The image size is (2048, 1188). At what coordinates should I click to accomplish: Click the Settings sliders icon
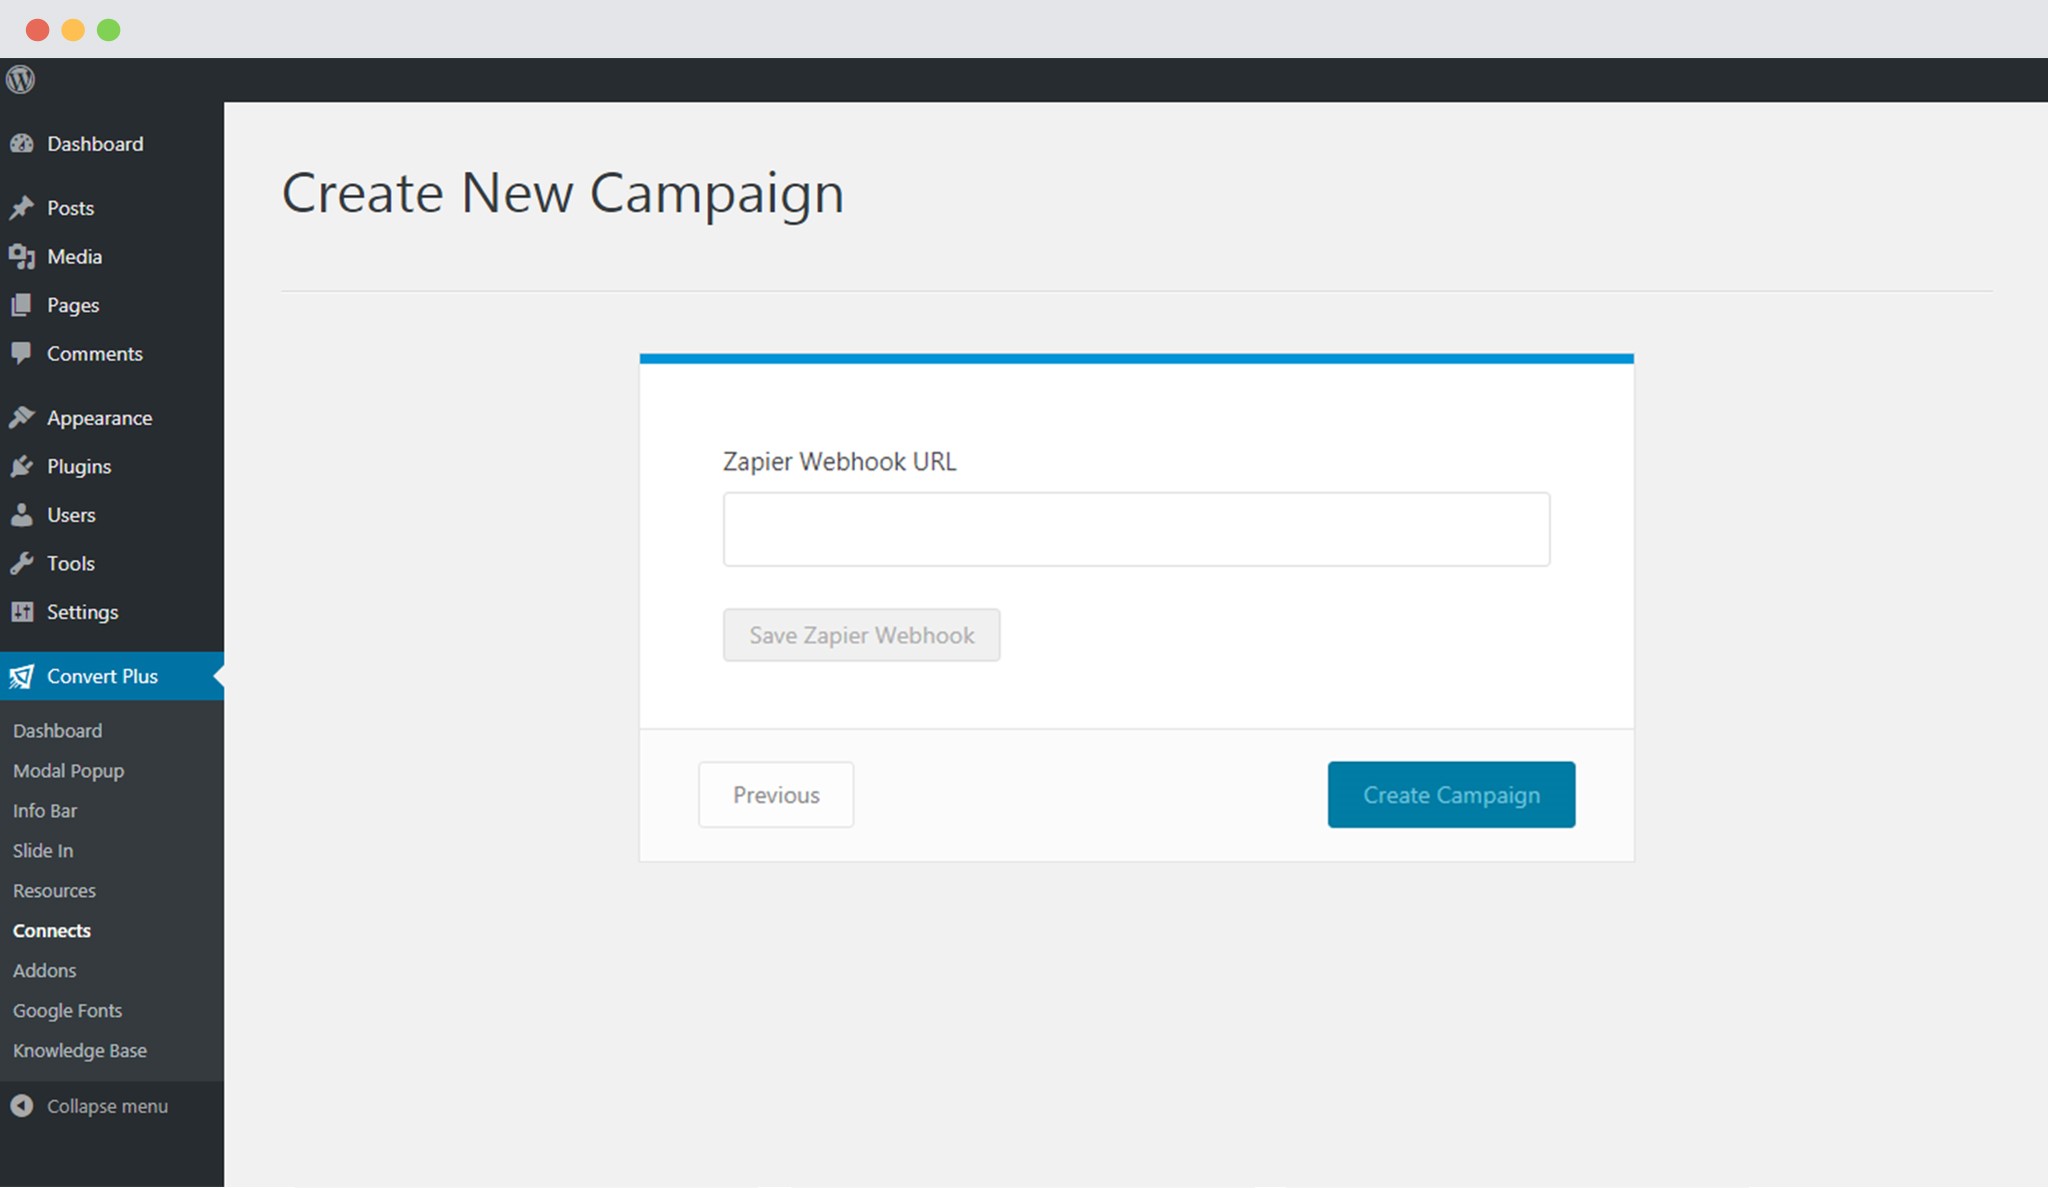22,612
